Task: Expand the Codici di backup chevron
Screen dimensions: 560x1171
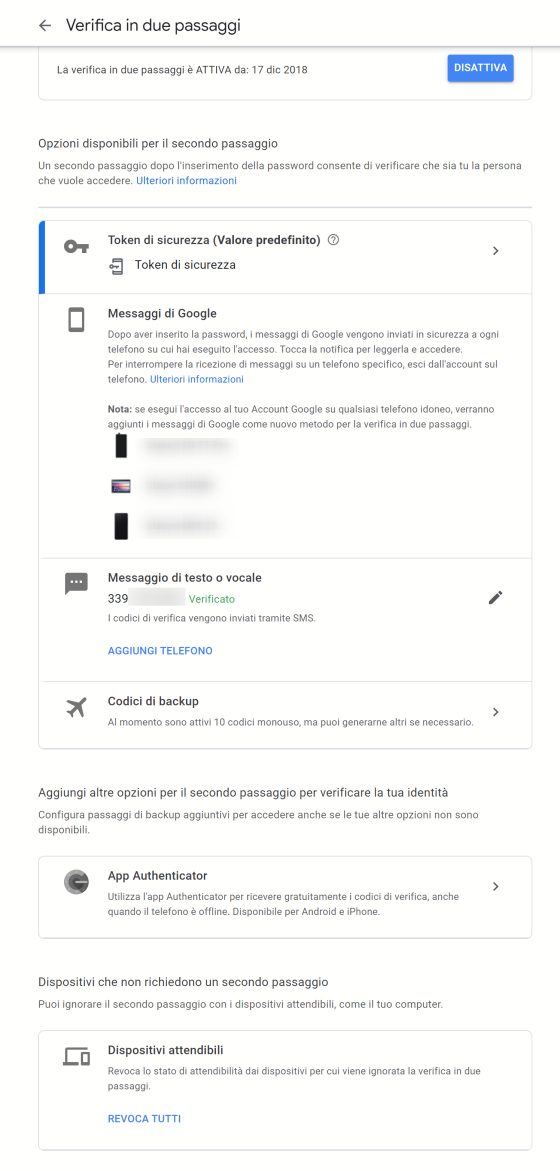Action: [x=496, y=712]
